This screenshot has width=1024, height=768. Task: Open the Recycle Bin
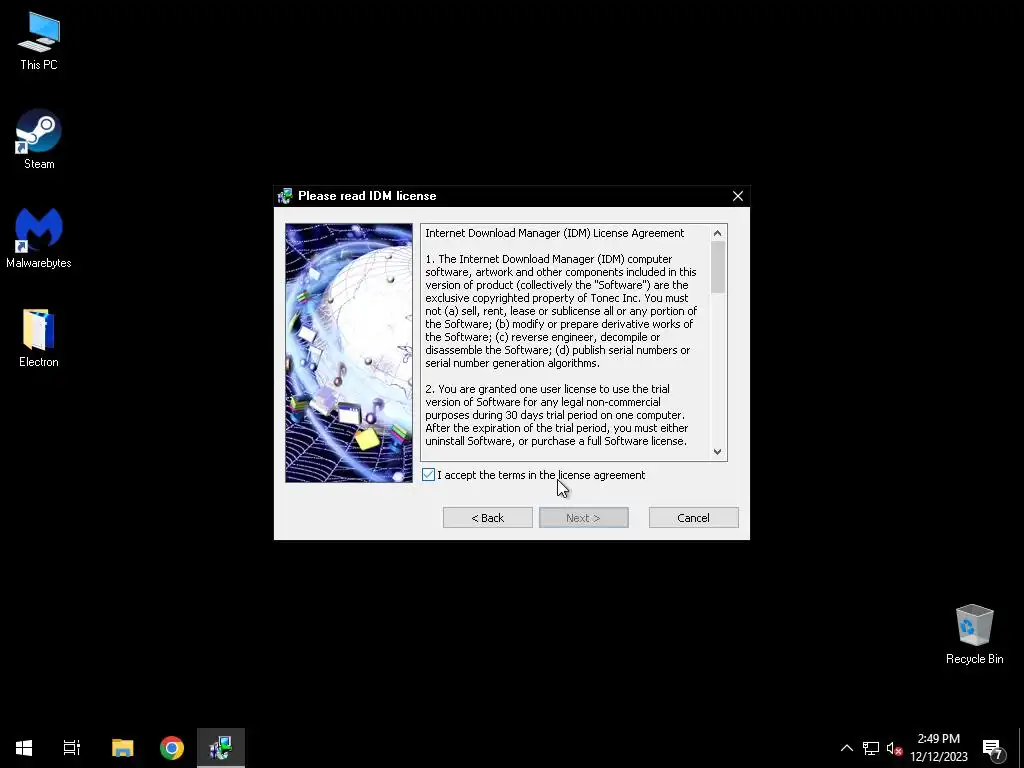coord(974,634)
